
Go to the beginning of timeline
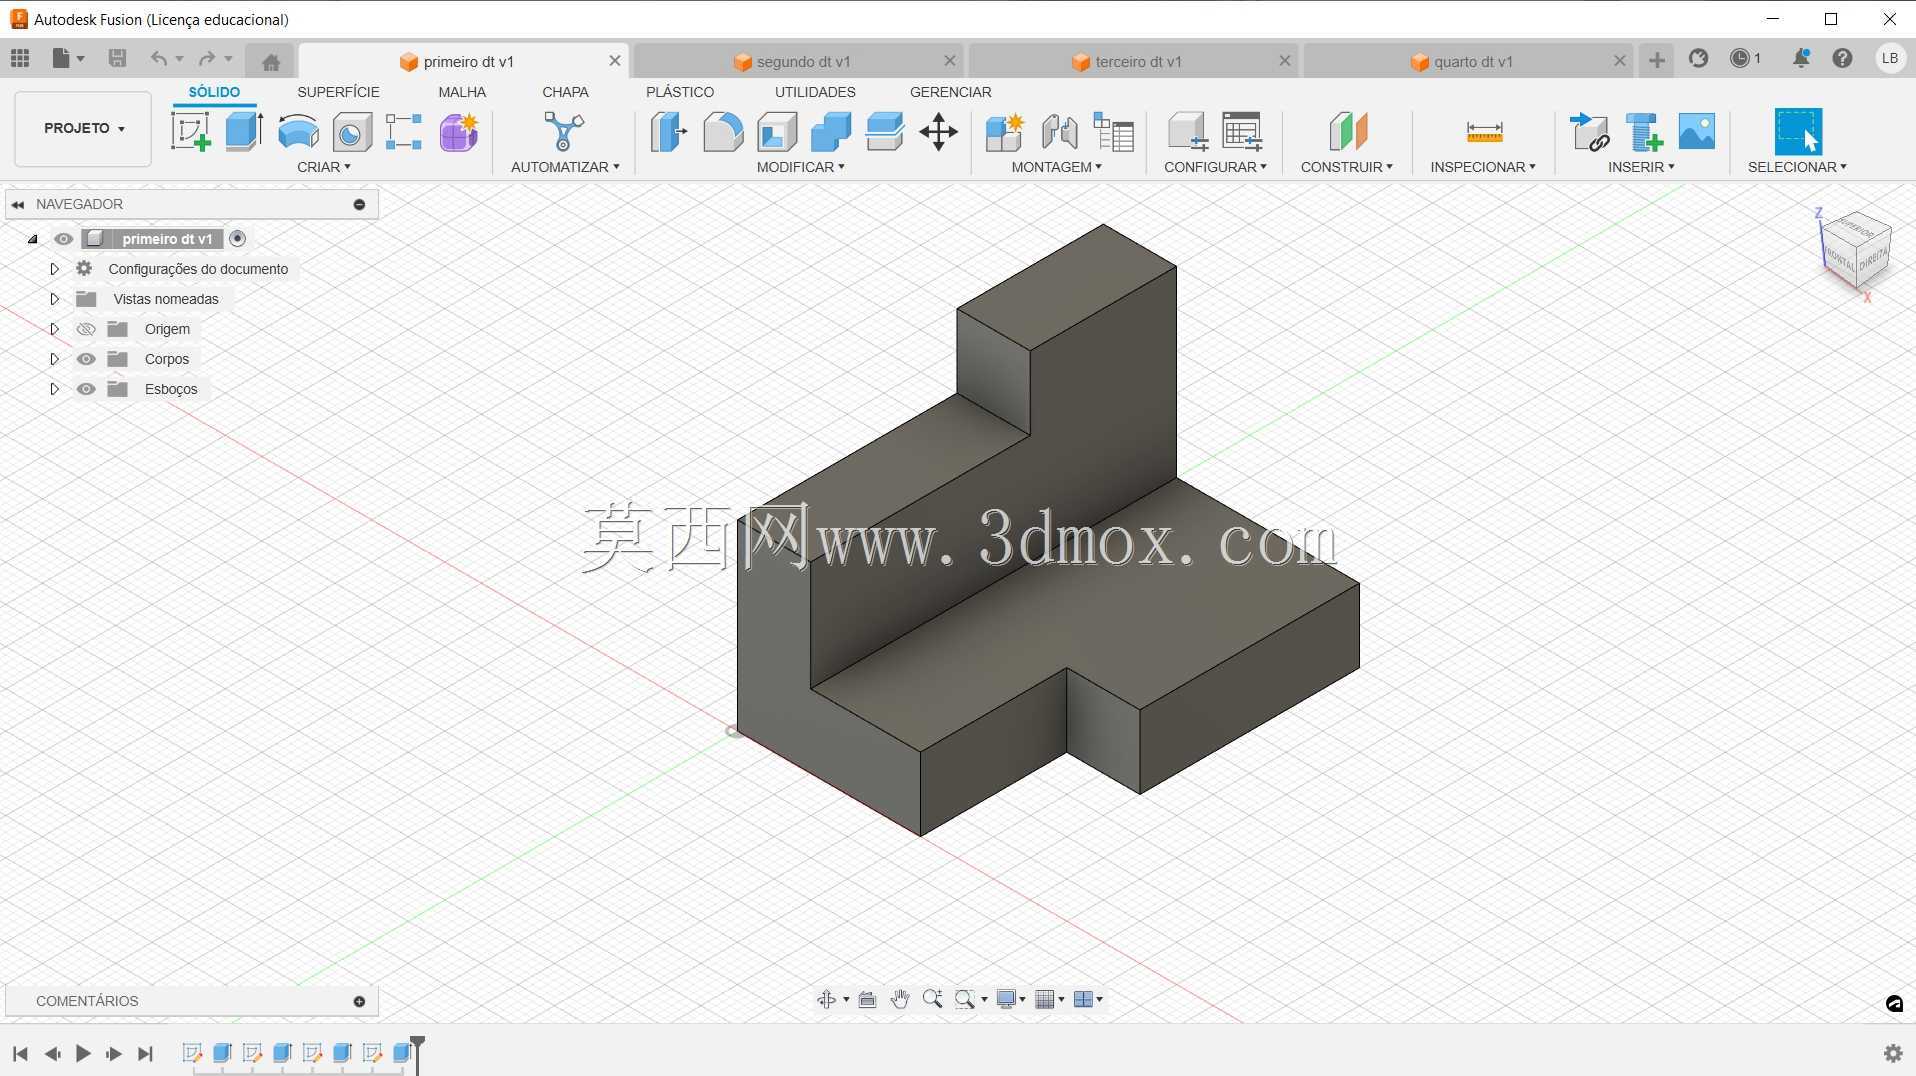click(x=20, y=1053)
